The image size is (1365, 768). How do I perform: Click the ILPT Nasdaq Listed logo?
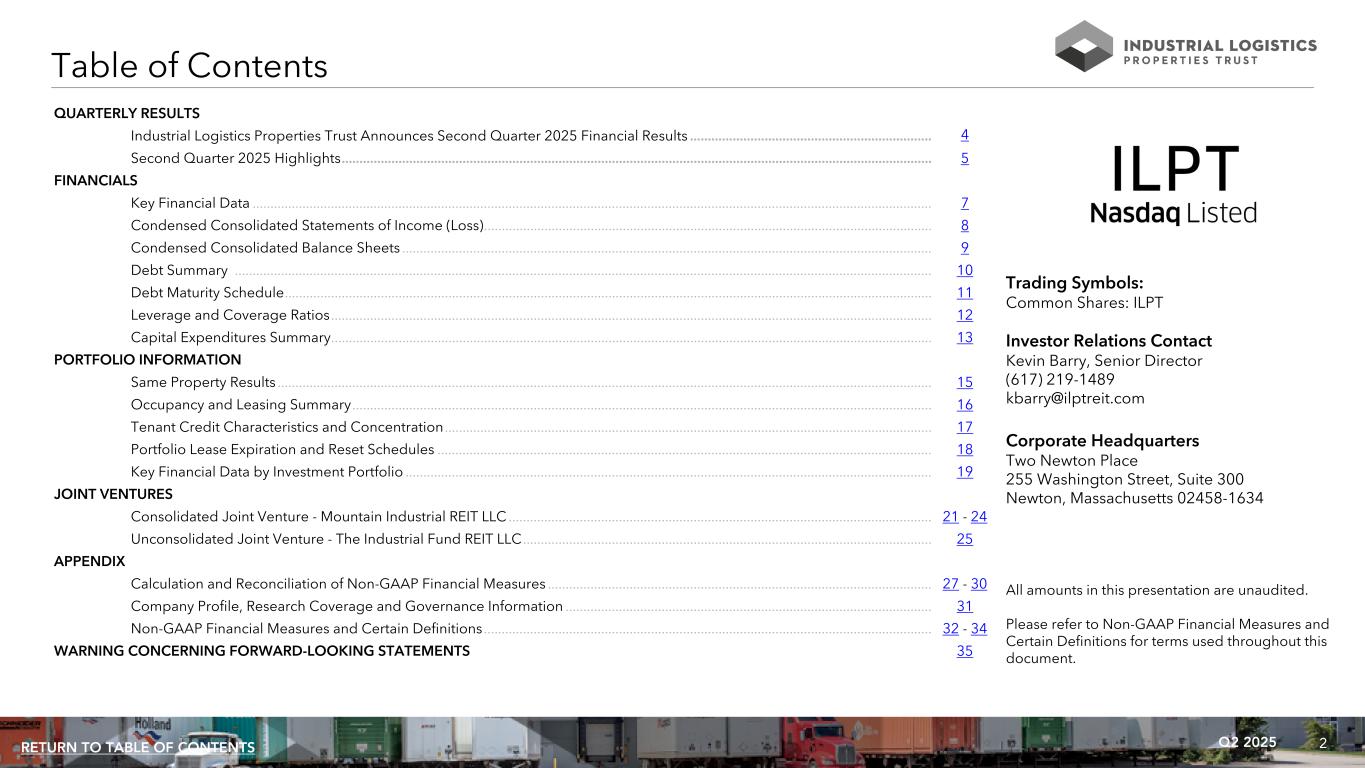pyautogui.click(x=1173, y=184)
